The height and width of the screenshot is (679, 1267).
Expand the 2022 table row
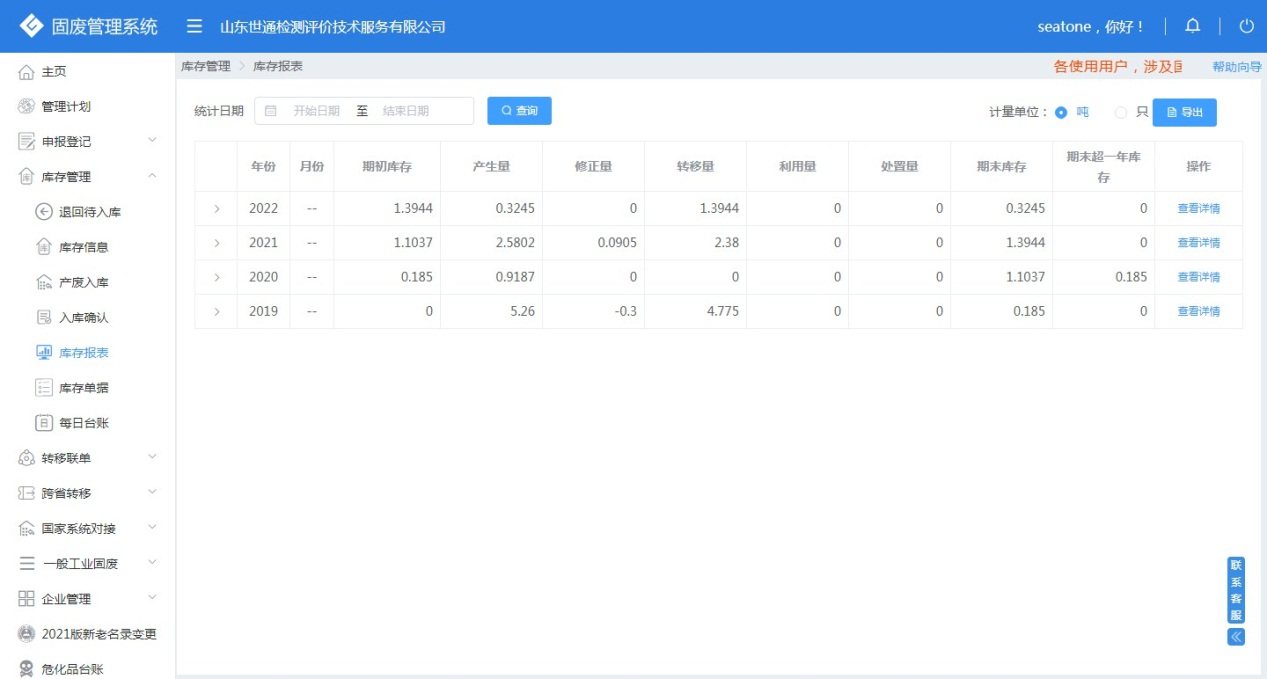click(216, 209)
